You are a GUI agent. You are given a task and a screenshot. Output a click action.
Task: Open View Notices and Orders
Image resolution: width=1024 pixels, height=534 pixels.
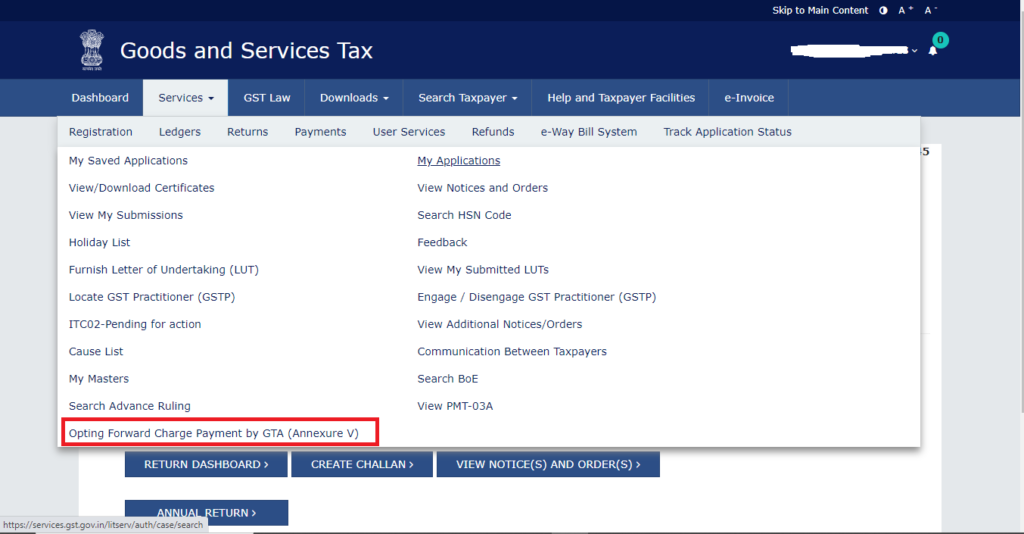click(x=483, y=188)
